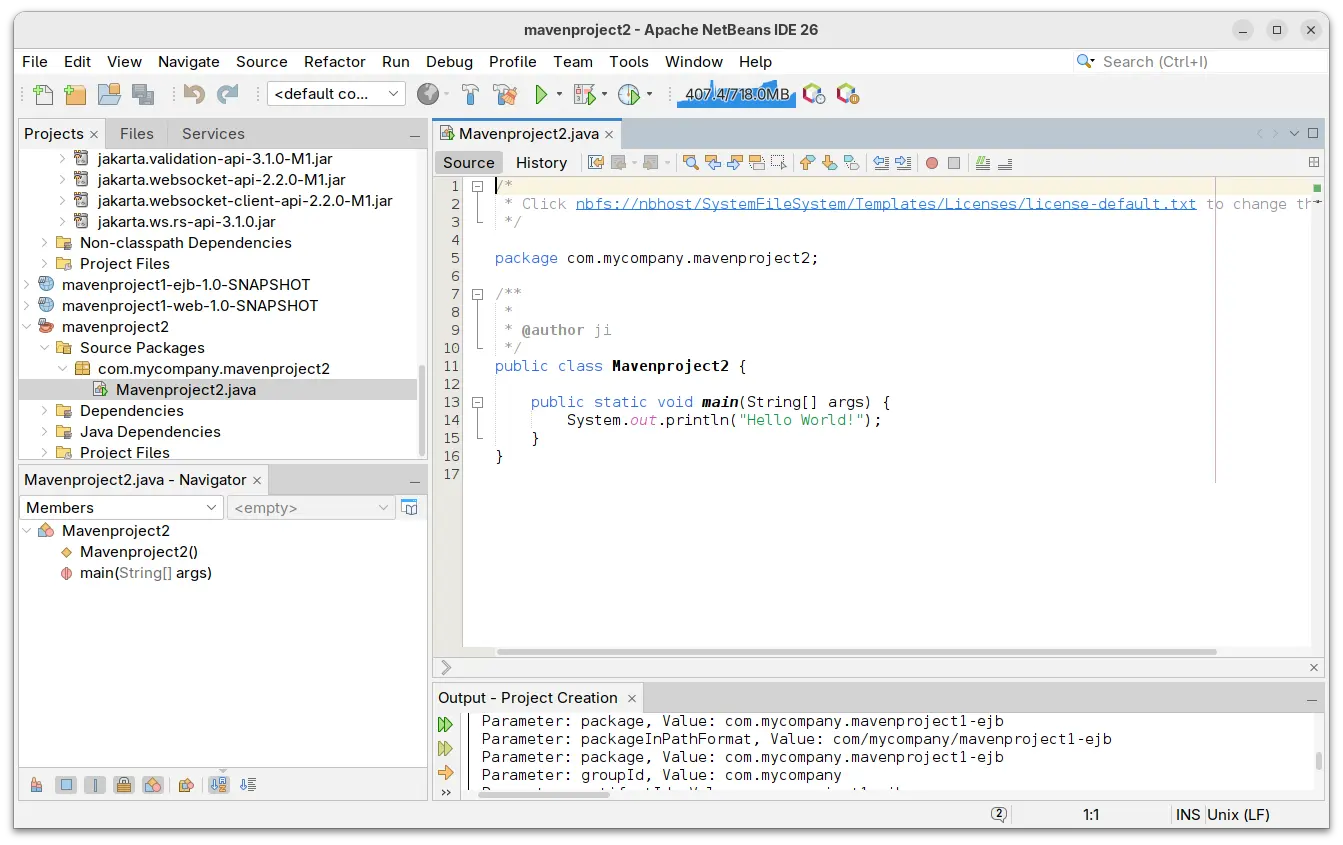Toggle Highlight Search results in editor toolbar

click(x=757, y=163)
